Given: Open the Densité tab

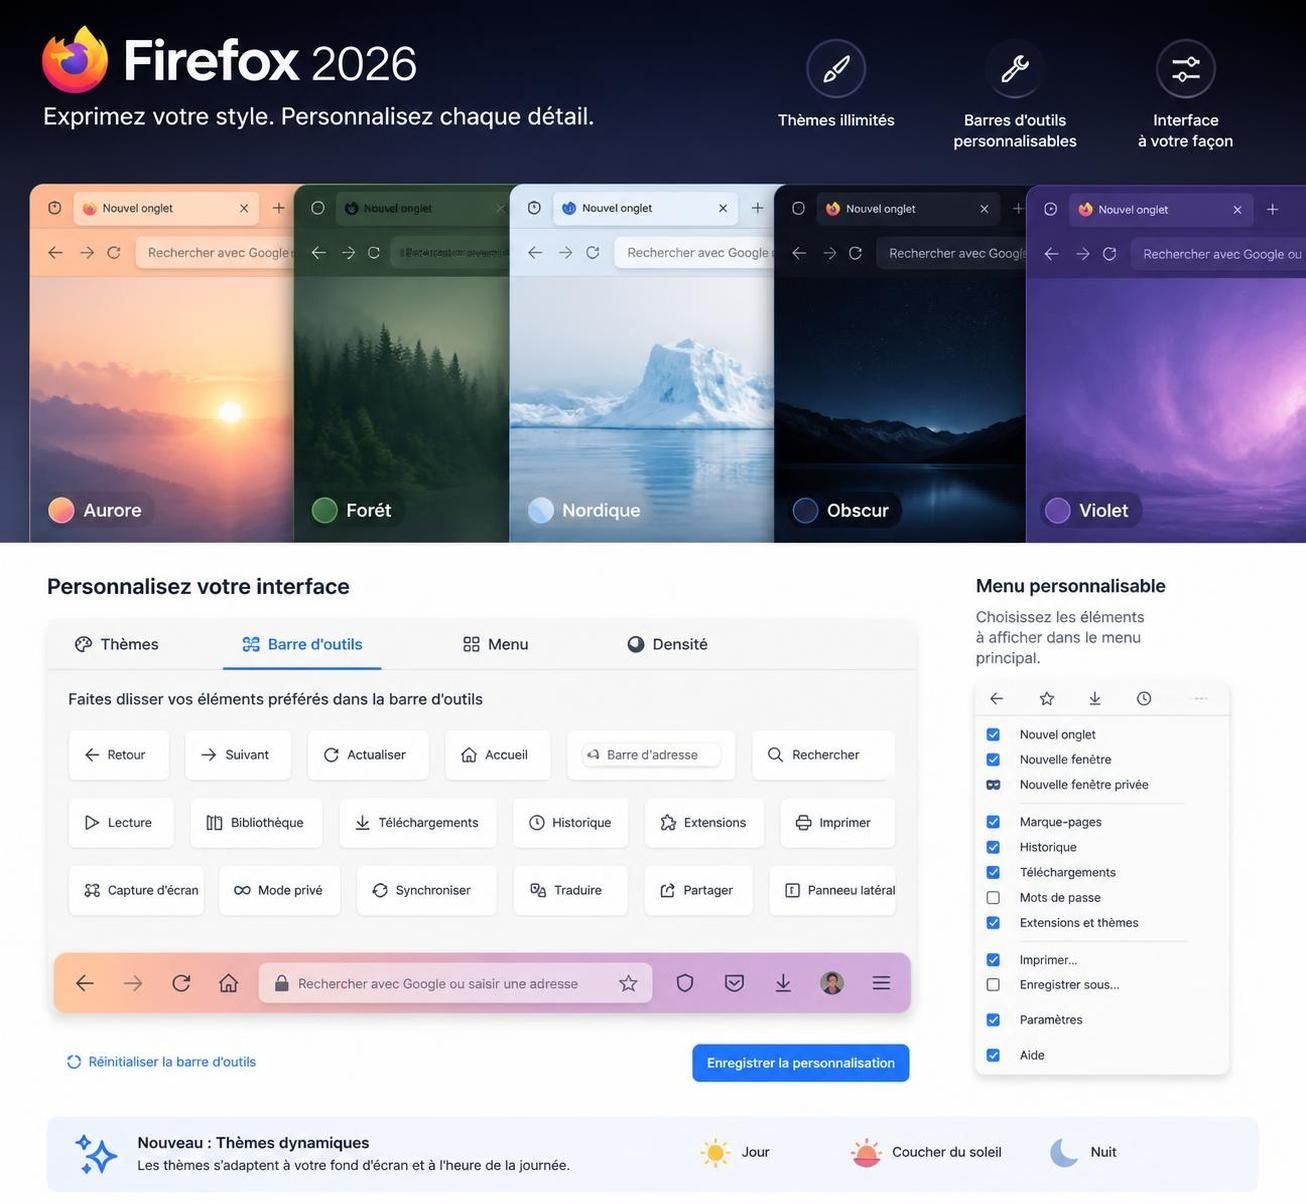Looking at the screenshot, I should click(x=667, y=644).
